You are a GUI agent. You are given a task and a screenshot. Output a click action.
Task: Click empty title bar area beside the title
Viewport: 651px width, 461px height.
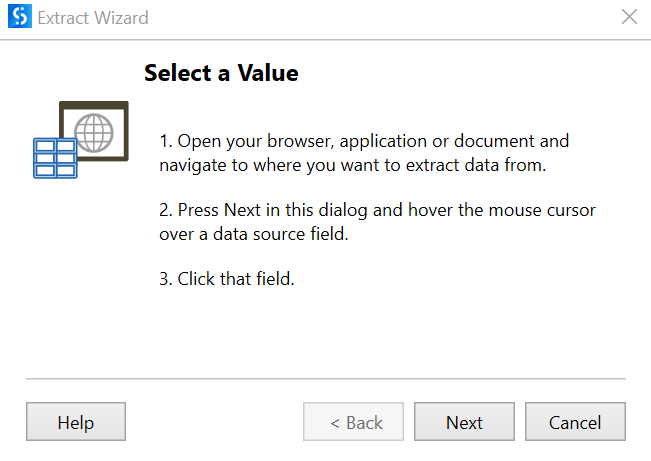(x=382, y=18)
